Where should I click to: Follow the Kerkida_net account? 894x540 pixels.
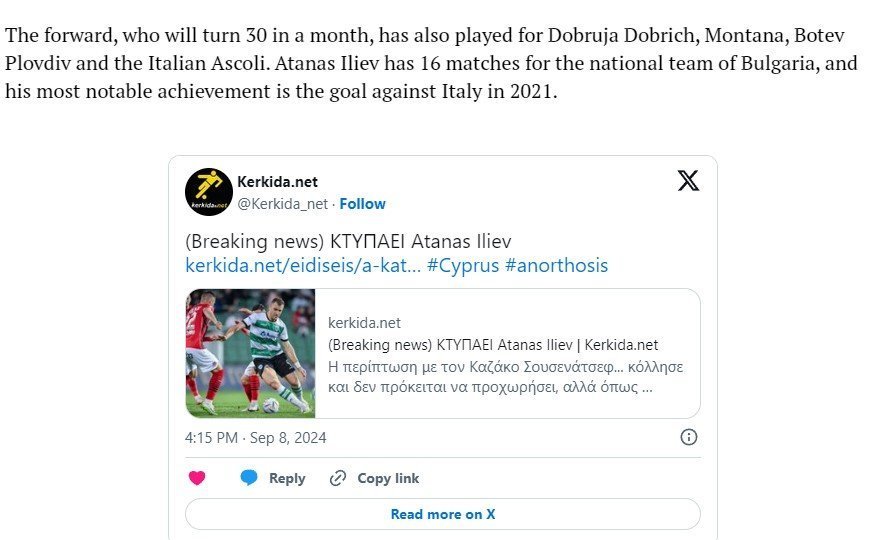coord(362,204)
